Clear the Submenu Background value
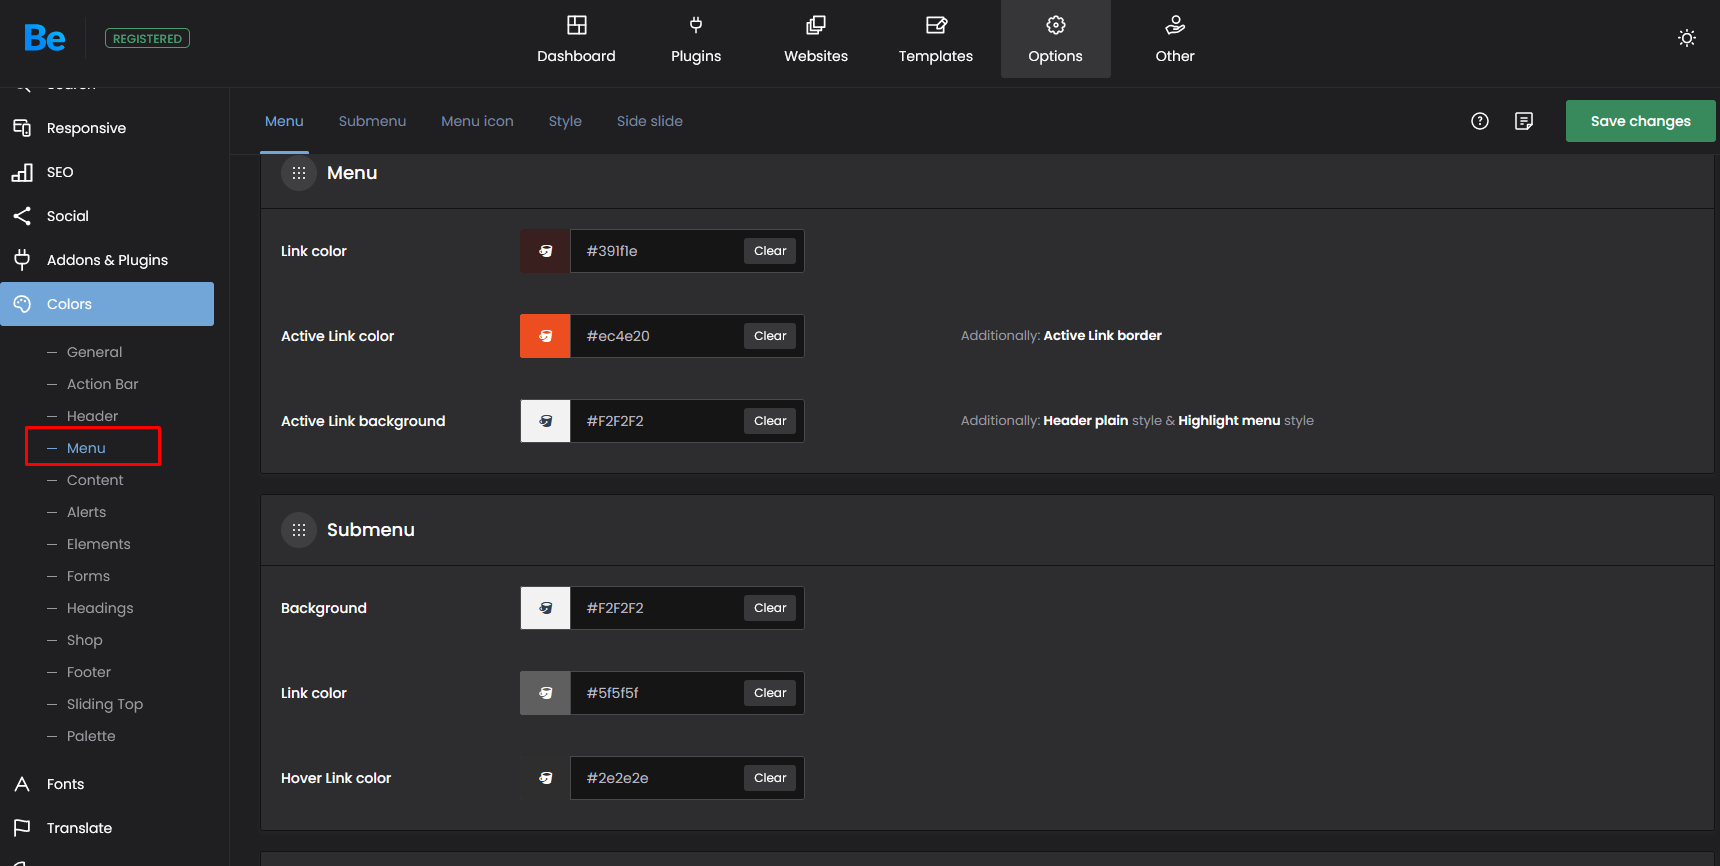This screenshot has height=866, width=1720. pos(770,608)
